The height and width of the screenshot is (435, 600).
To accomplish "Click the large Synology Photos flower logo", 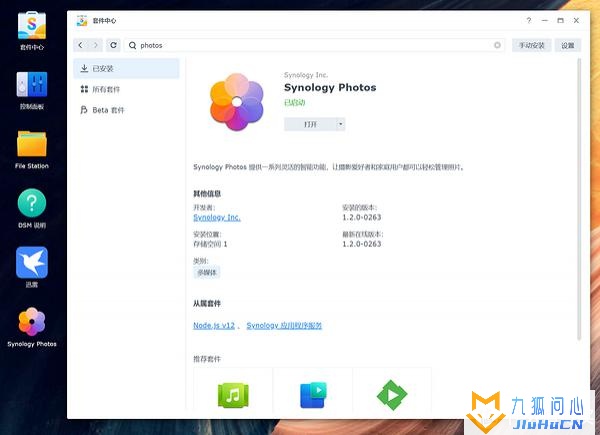I will [237, 102].
